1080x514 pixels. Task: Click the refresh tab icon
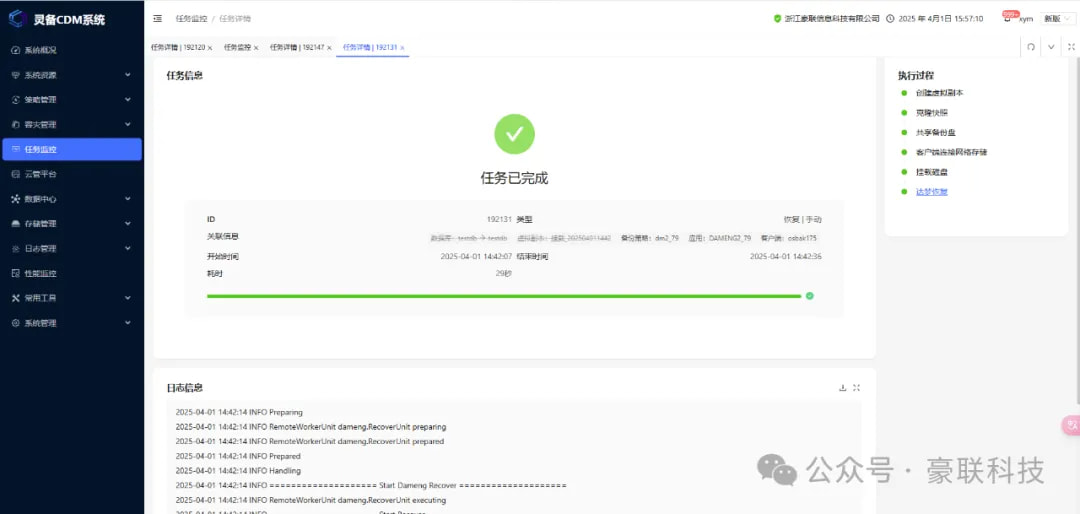coord(1031,47)
